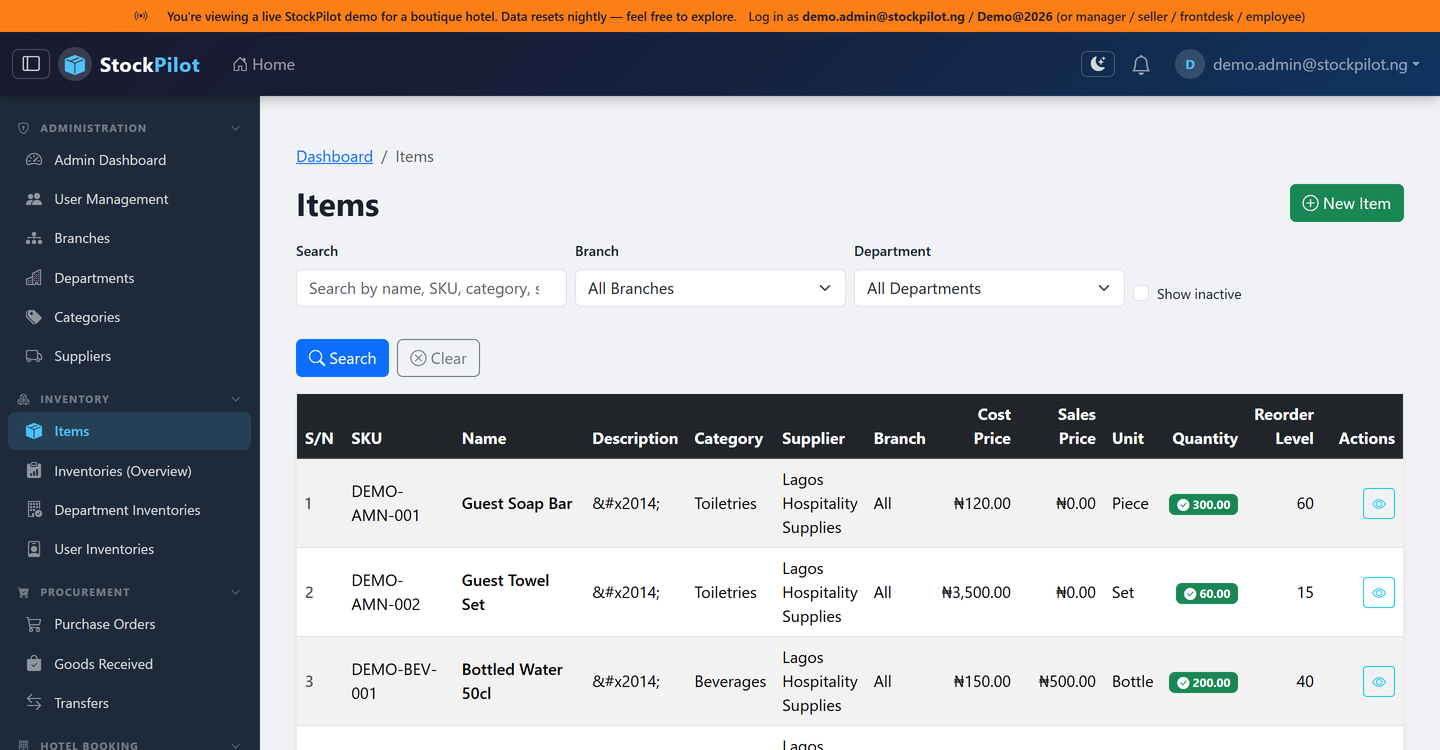
Task: Open demo.admin account dropdown menu
Action: click(x=1316, y=64)
